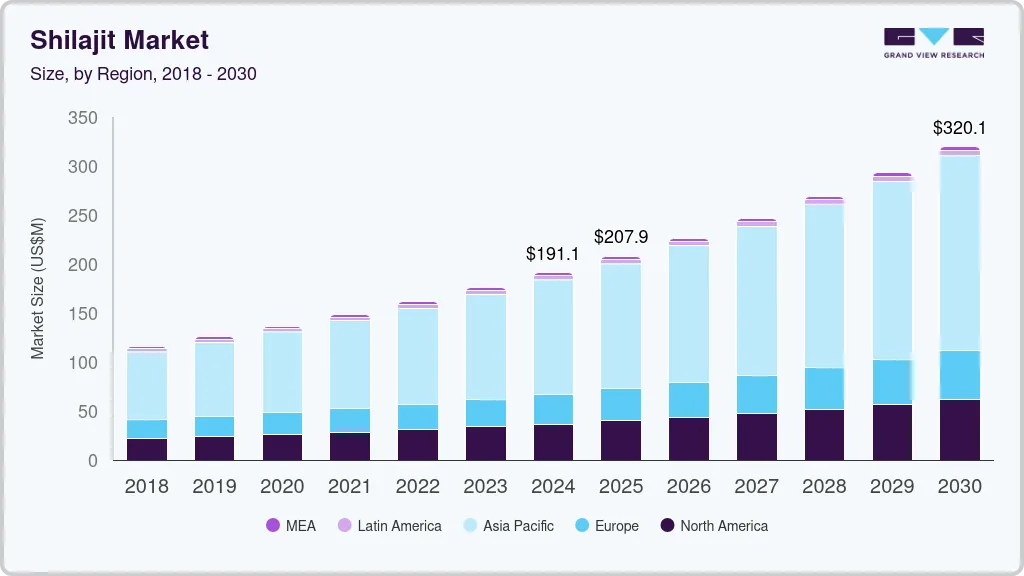1024x576 pixels.
Task: Click the Europe legend color dot
Action: click(580, 525)
